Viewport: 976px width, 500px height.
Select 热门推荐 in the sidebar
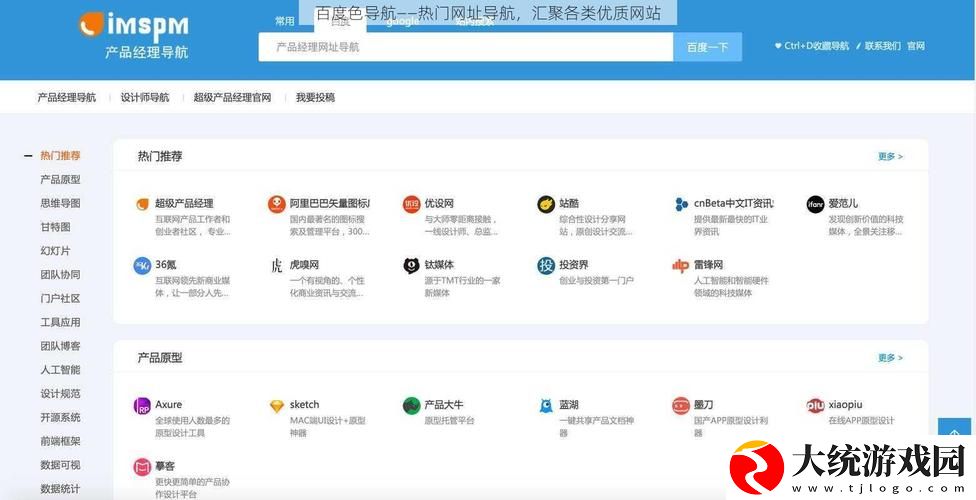(60, 156)
